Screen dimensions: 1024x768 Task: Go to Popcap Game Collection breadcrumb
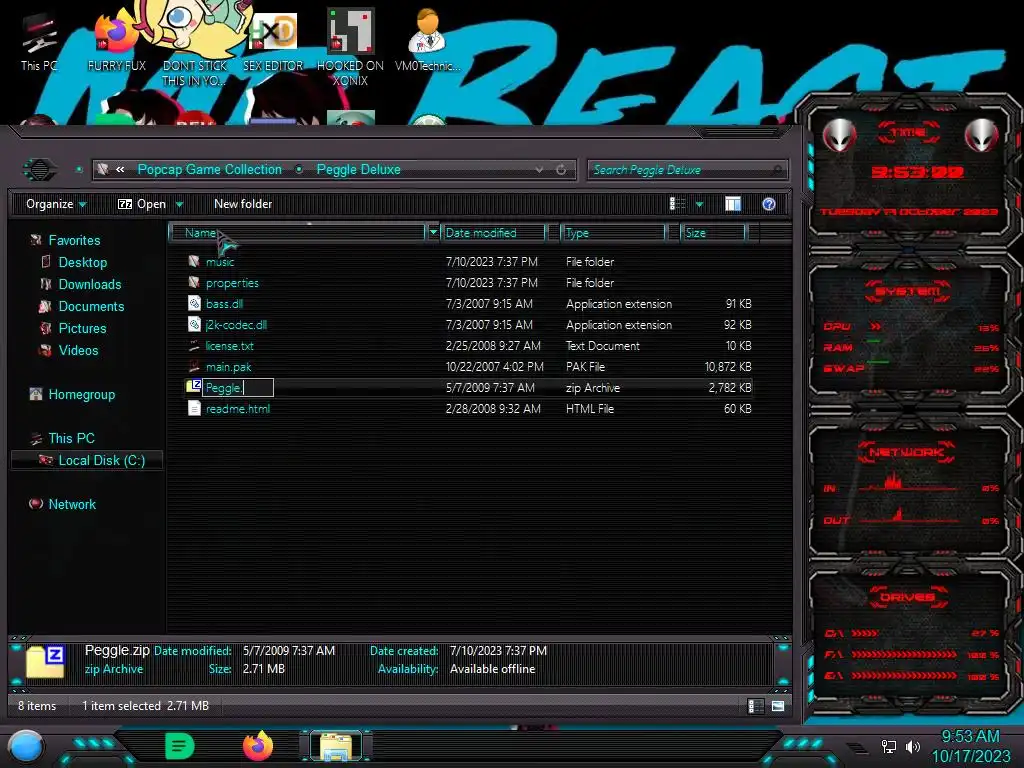[x=210, y=170]
